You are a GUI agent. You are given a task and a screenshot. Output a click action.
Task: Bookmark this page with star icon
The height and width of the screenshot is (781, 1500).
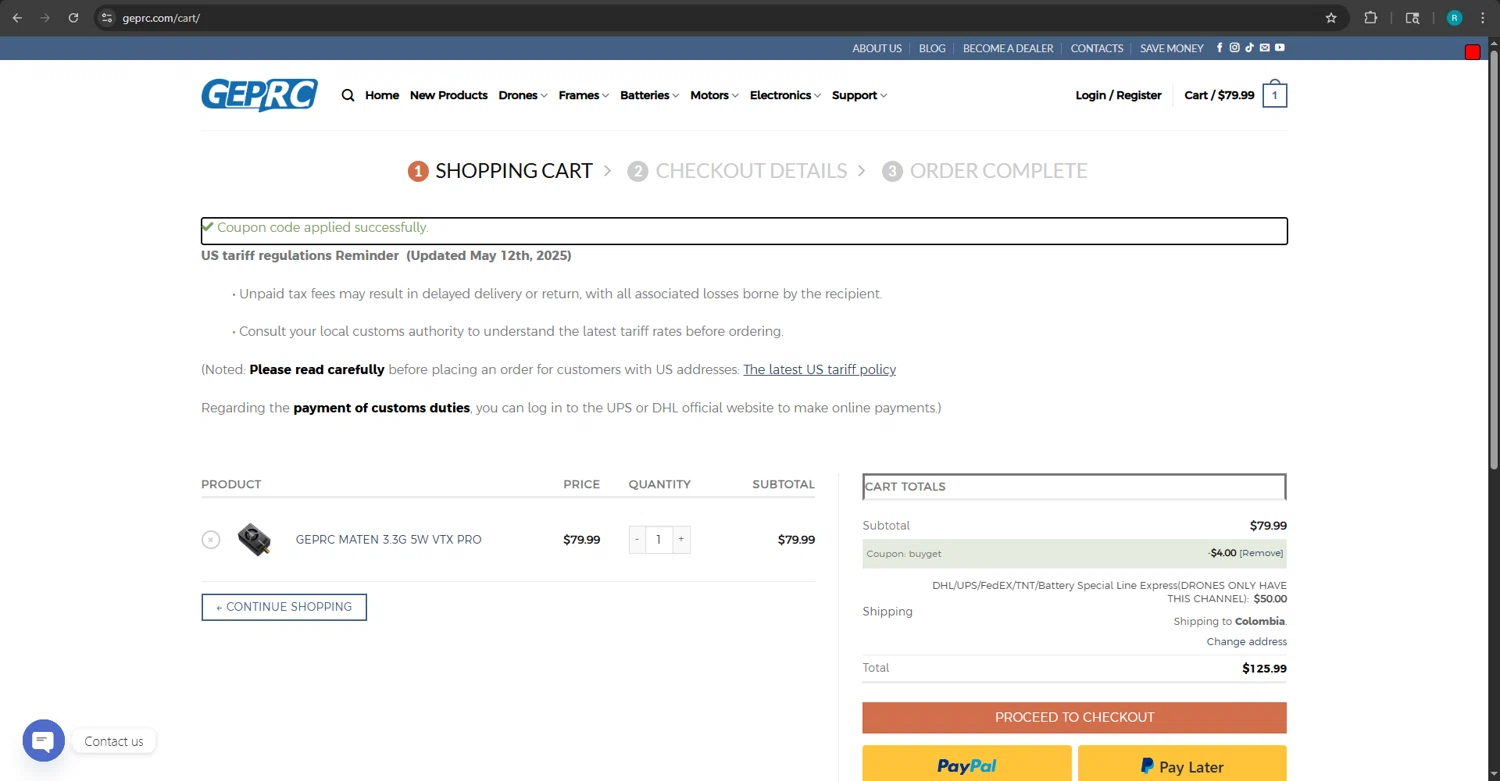1331,18
